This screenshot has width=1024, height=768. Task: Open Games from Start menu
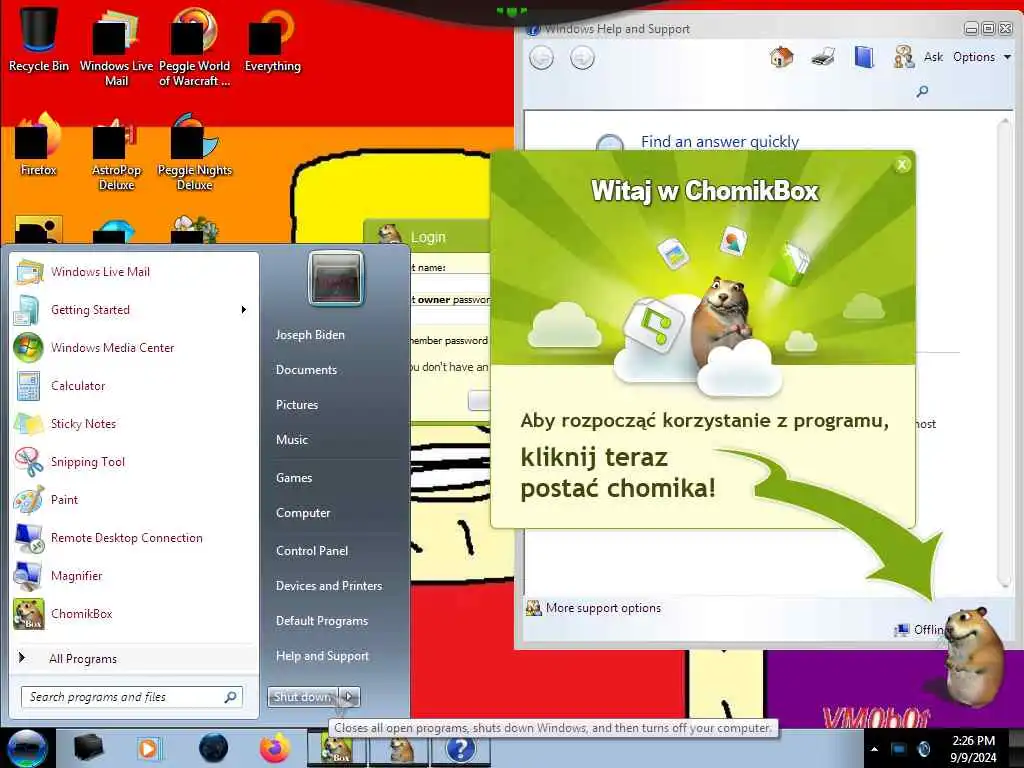(294, 477)
